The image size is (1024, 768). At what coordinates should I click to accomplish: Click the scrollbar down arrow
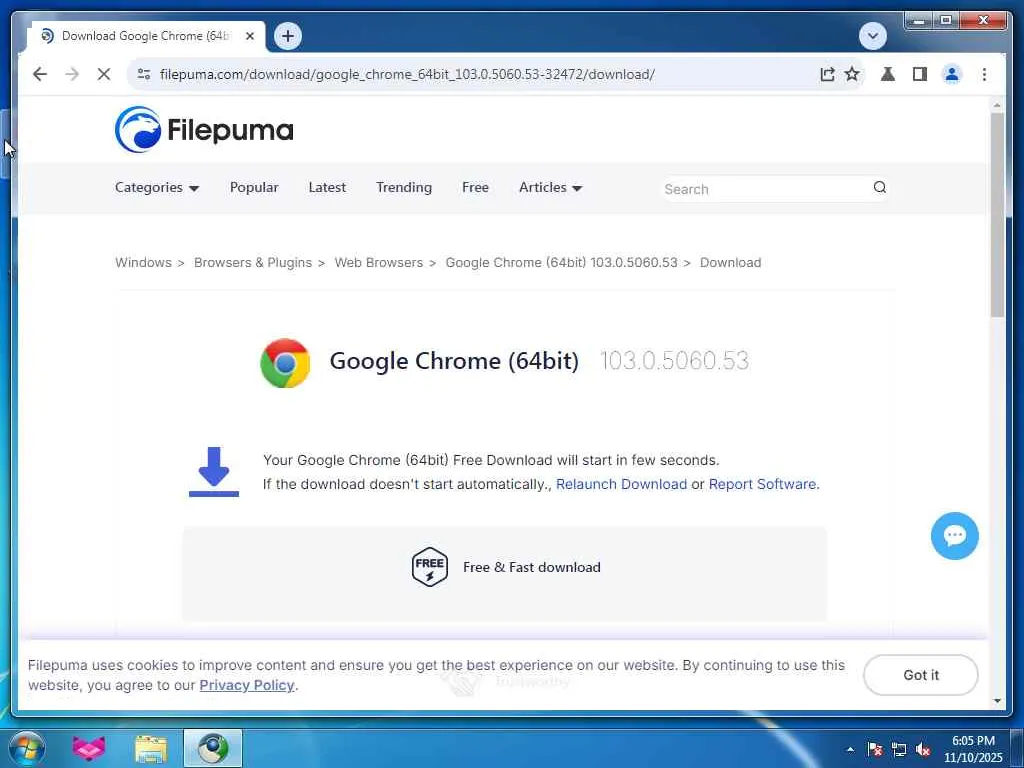(997, 701)
